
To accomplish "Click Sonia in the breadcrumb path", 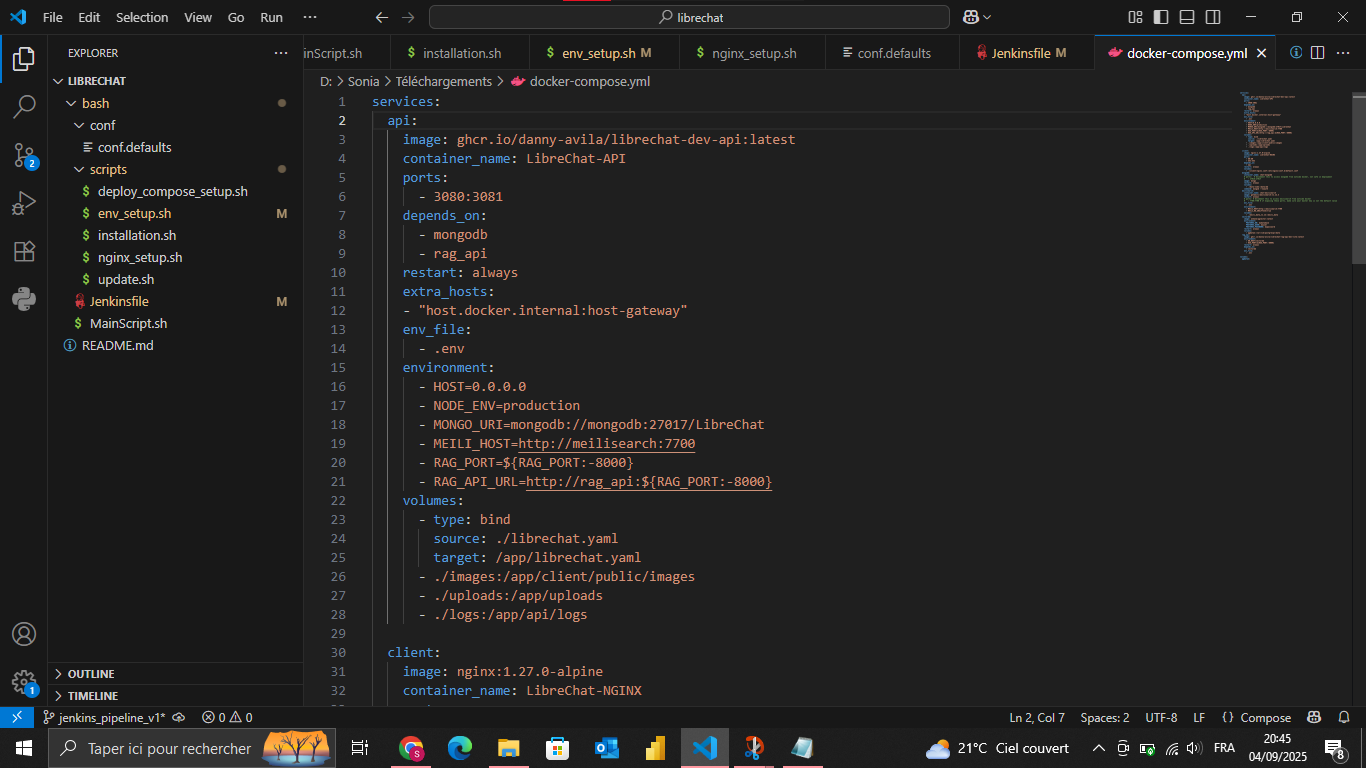I will coord(363,81).
